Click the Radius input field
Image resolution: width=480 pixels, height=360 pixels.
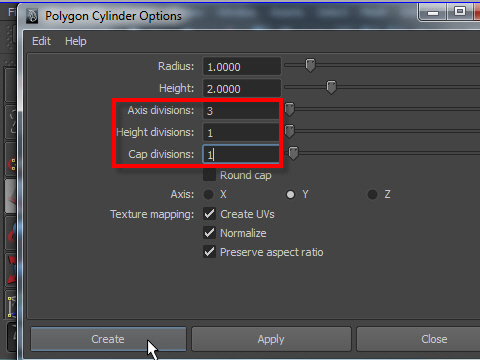(x=242, y=67)
